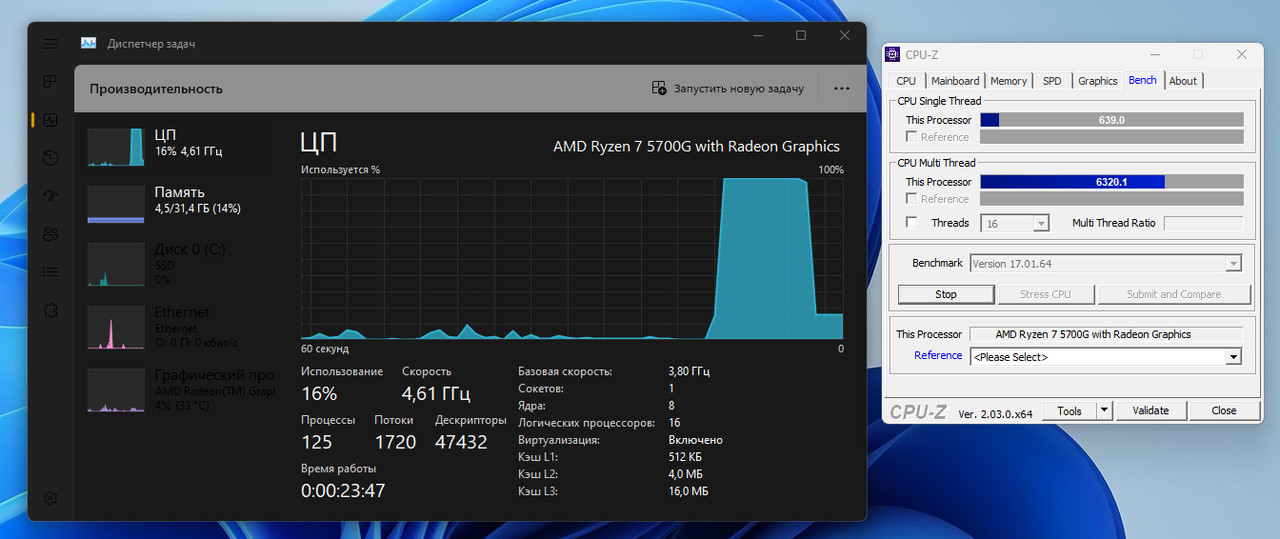Click the Validate button in CPU-Z
The height and width of the screenshot is (539, 1280).
coord(1151,411)
